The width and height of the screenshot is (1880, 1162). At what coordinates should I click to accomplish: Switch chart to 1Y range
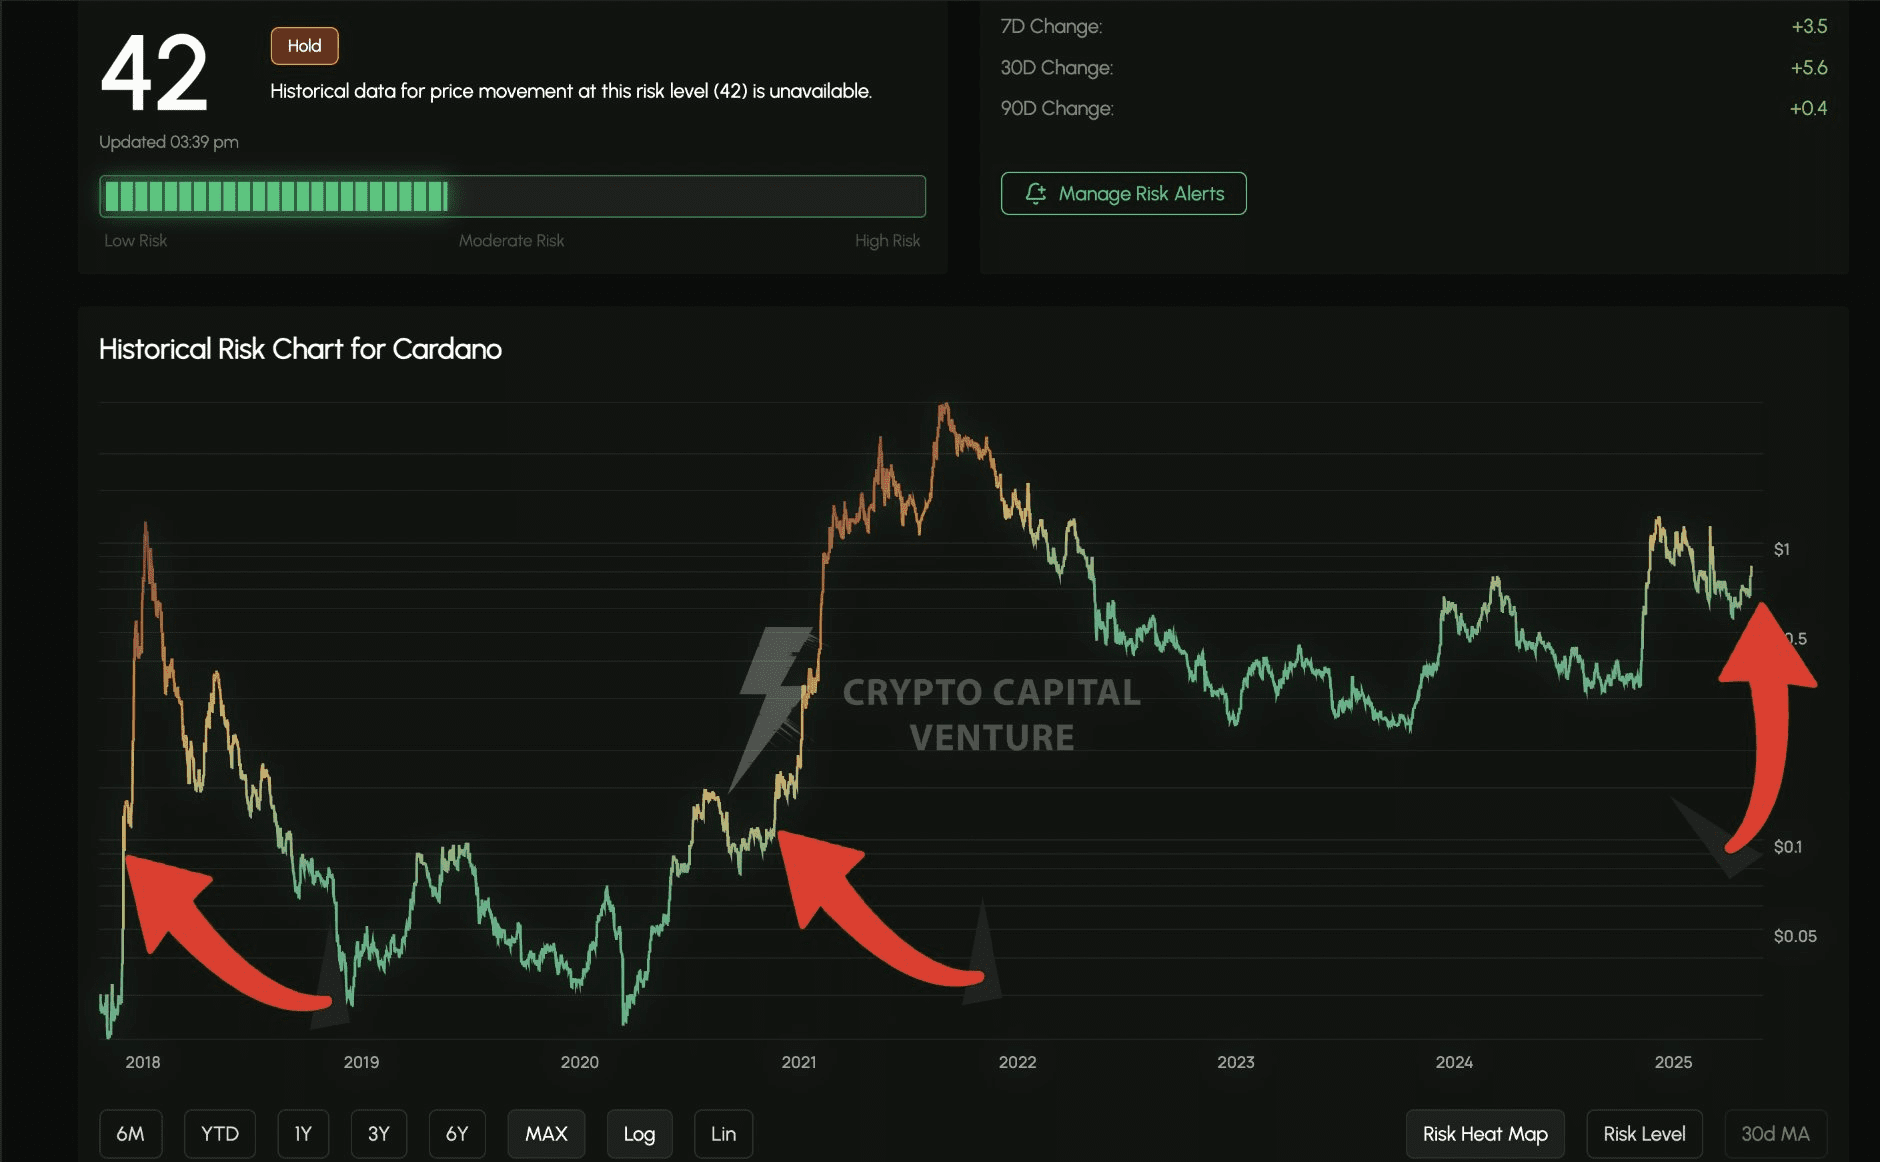303,1133
